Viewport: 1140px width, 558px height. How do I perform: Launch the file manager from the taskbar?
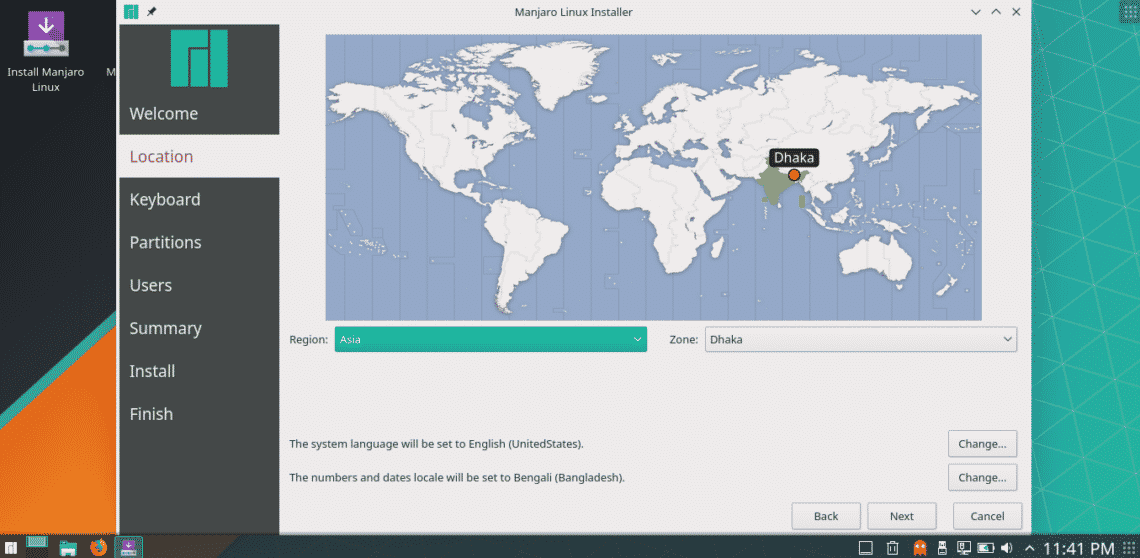pyautogui.click(x=68, y=547)
